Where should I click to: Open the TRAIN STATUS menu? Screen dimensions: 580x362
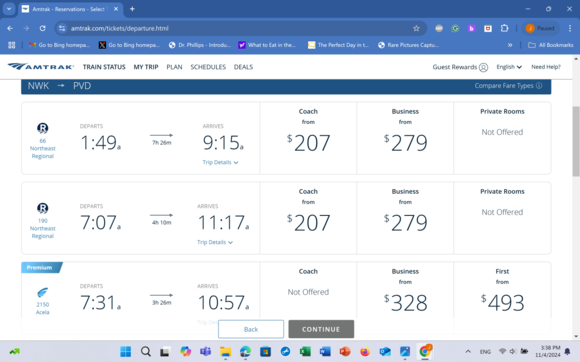(x=104, y=67)
